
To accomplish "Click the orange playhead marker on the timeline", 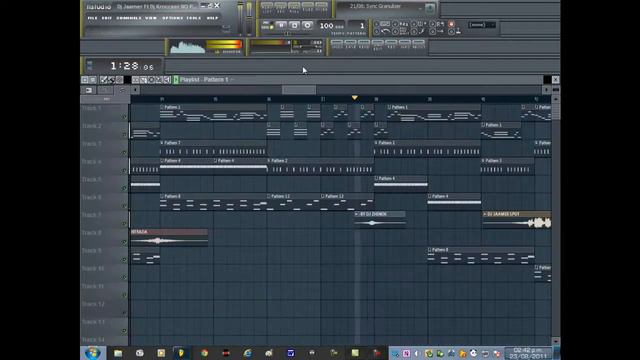I will coord(355,98).
